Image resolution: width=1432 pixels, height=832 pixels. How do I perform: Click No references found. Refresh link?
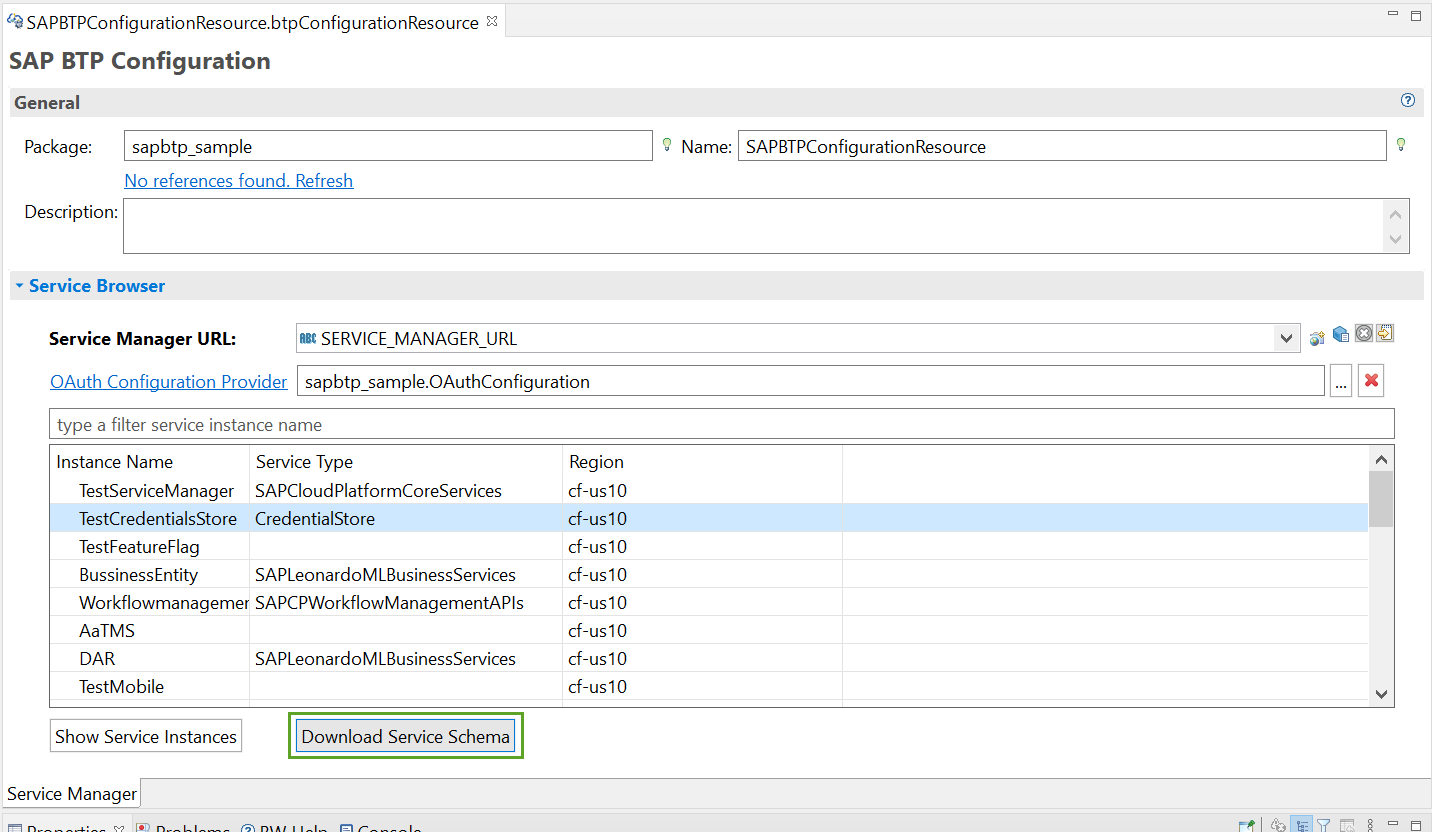point(238,181)
